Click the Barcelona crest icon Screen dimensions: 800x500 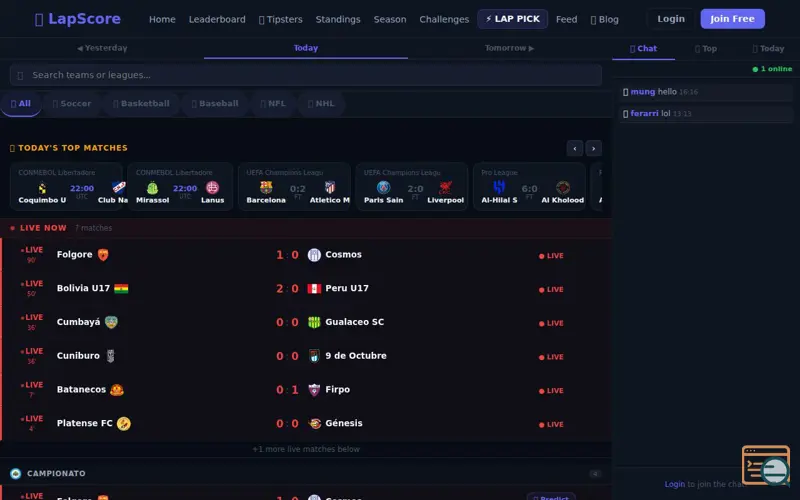tap(266, 187)
